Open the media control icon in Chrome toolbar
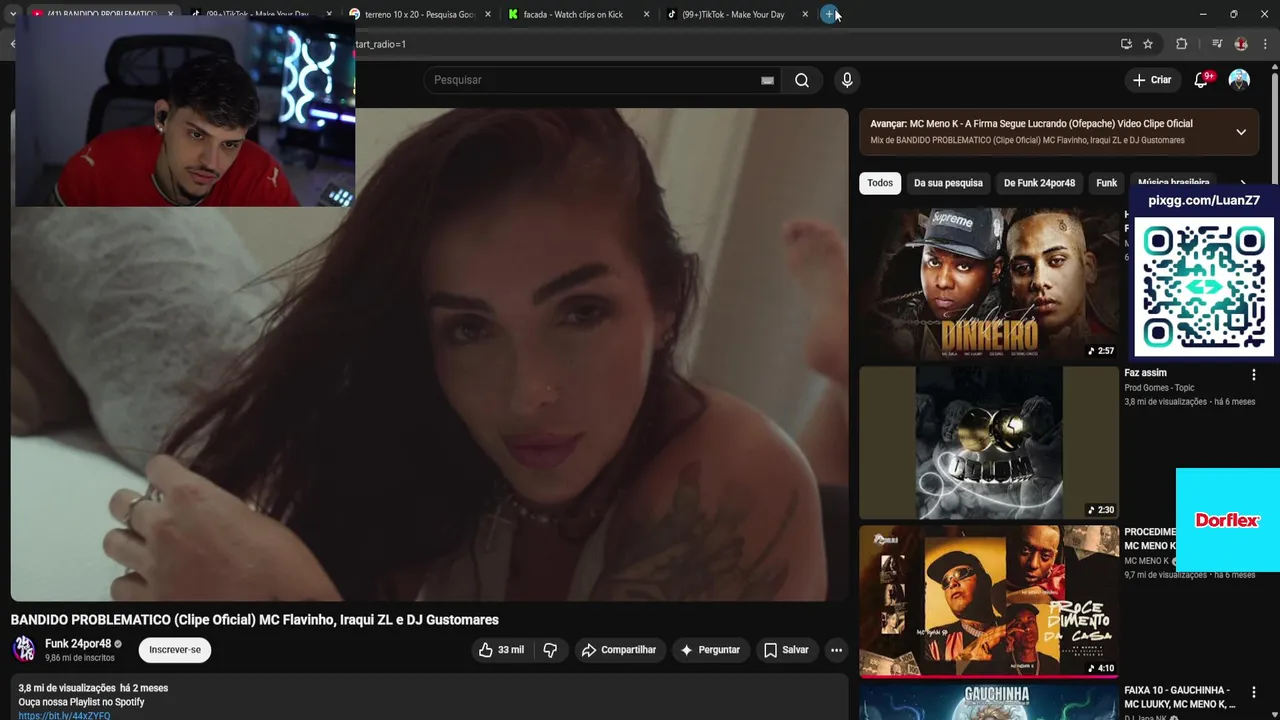The height and width of the screenshot is (720, 1280). point(1217,44)
